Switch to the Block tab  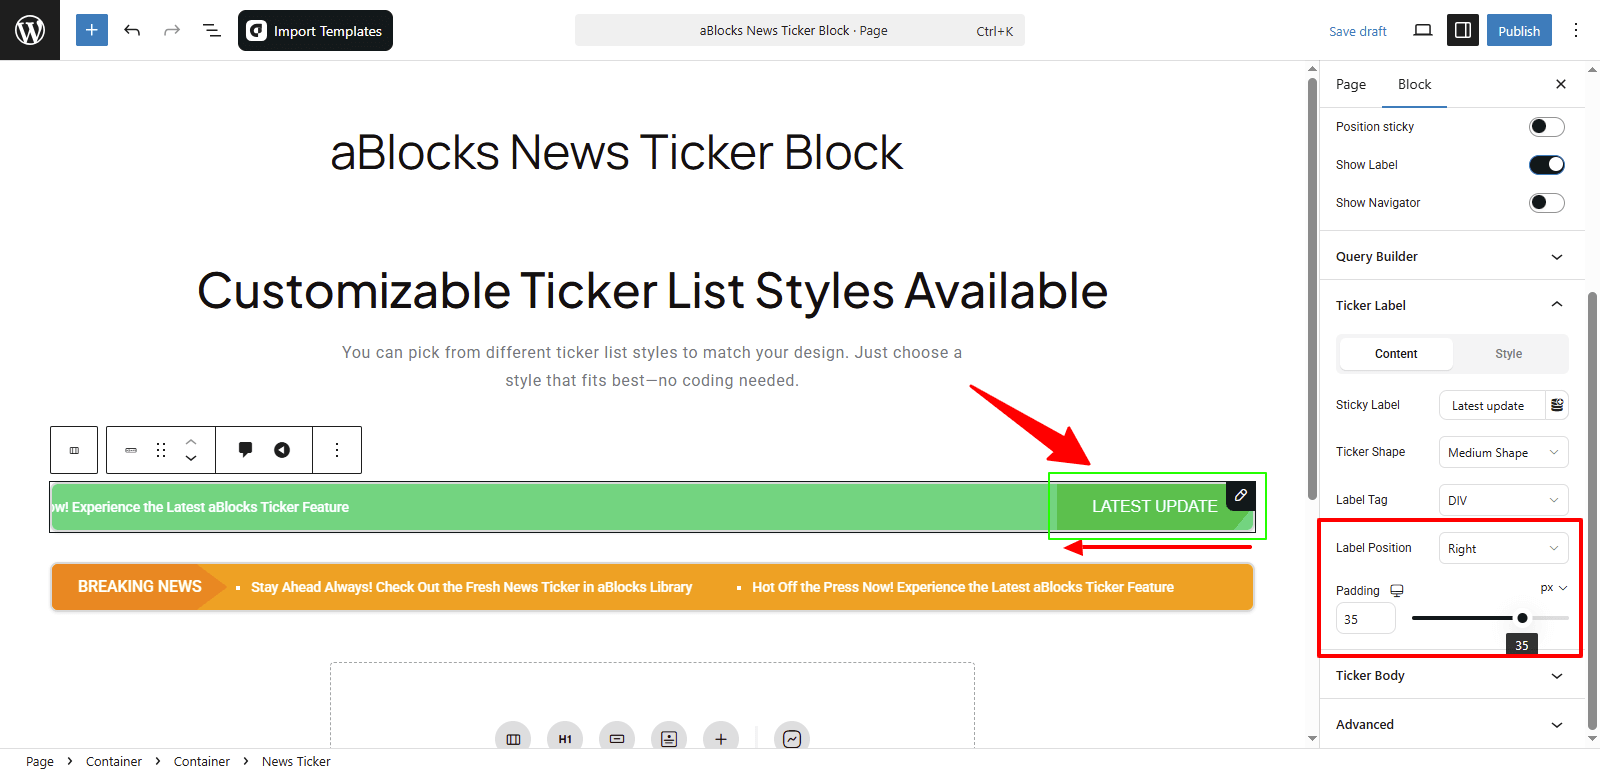[1414, 84]
